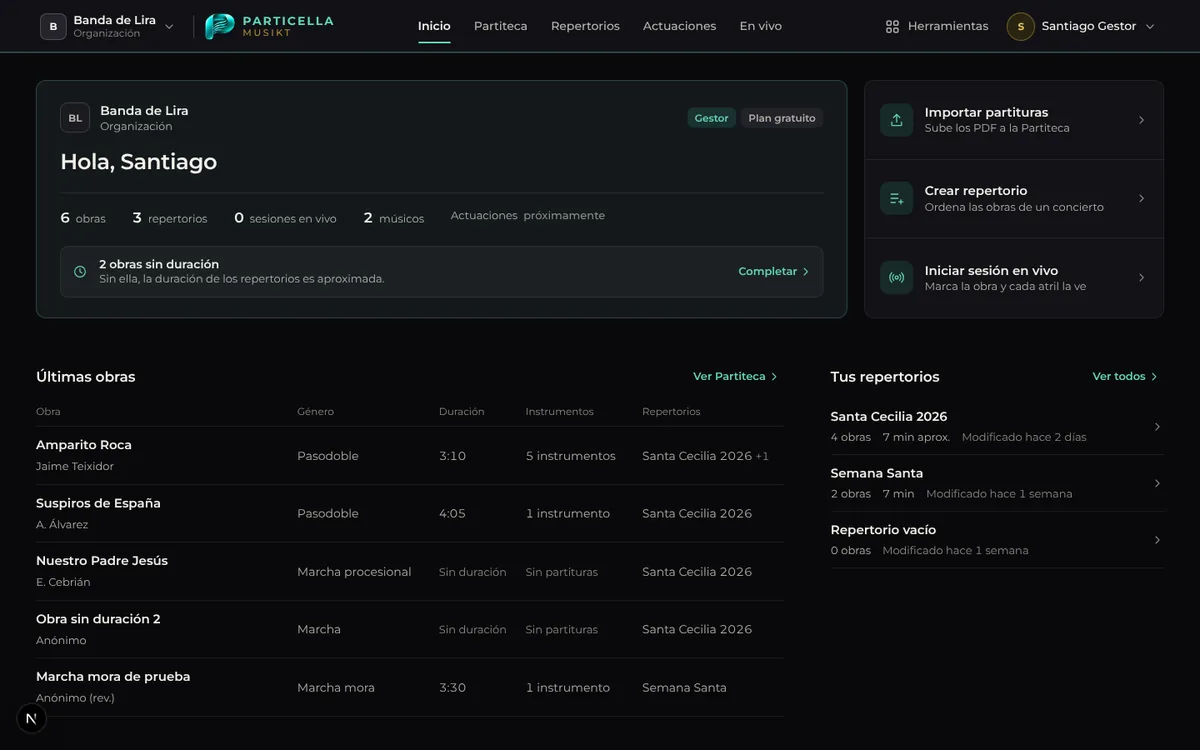Open Repertorio vacío chevron

[x=1157, y=540]
